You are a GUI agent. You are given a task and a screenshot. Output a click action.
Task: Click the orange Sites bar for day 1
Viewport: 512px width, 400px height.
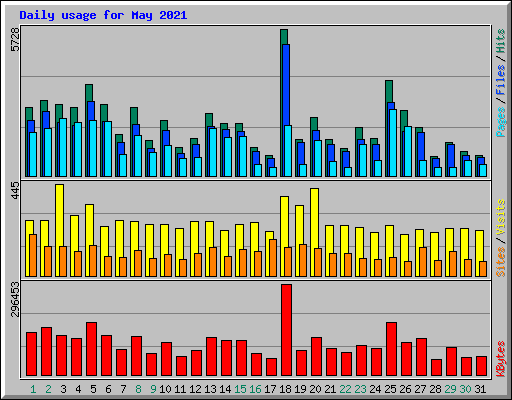tap(33, 255)
